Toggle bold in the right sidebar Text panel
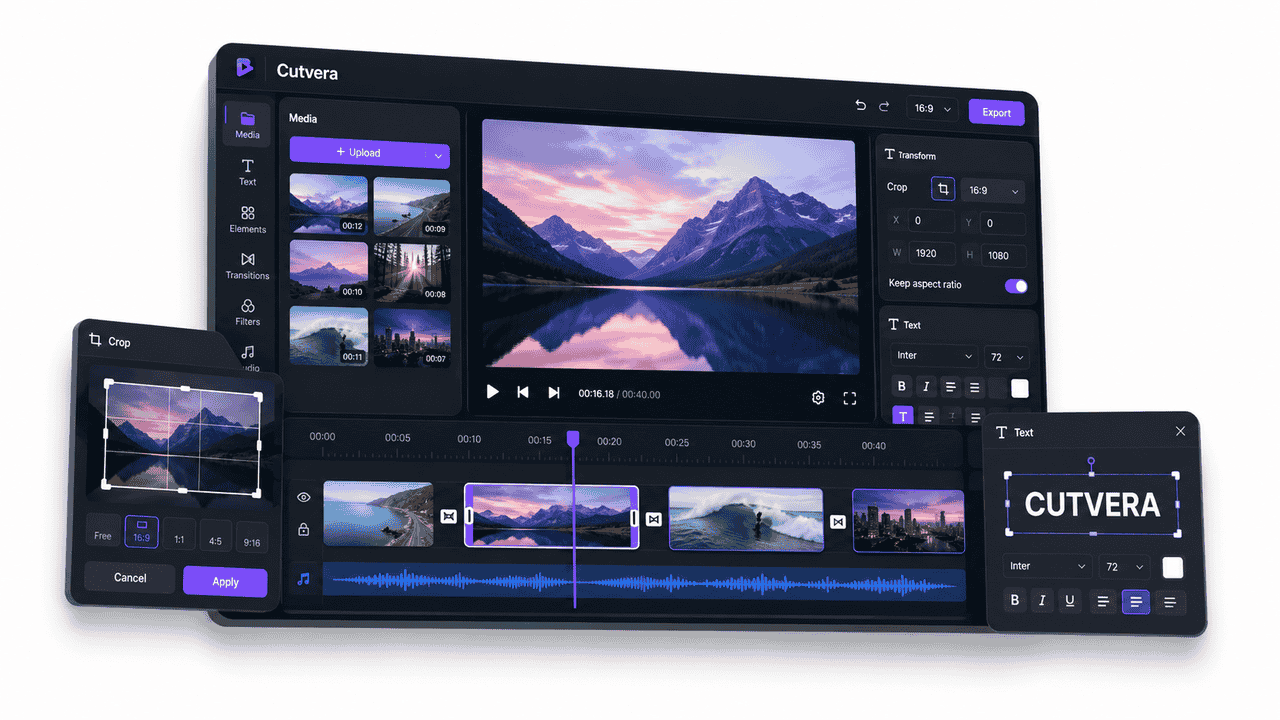 902,386
